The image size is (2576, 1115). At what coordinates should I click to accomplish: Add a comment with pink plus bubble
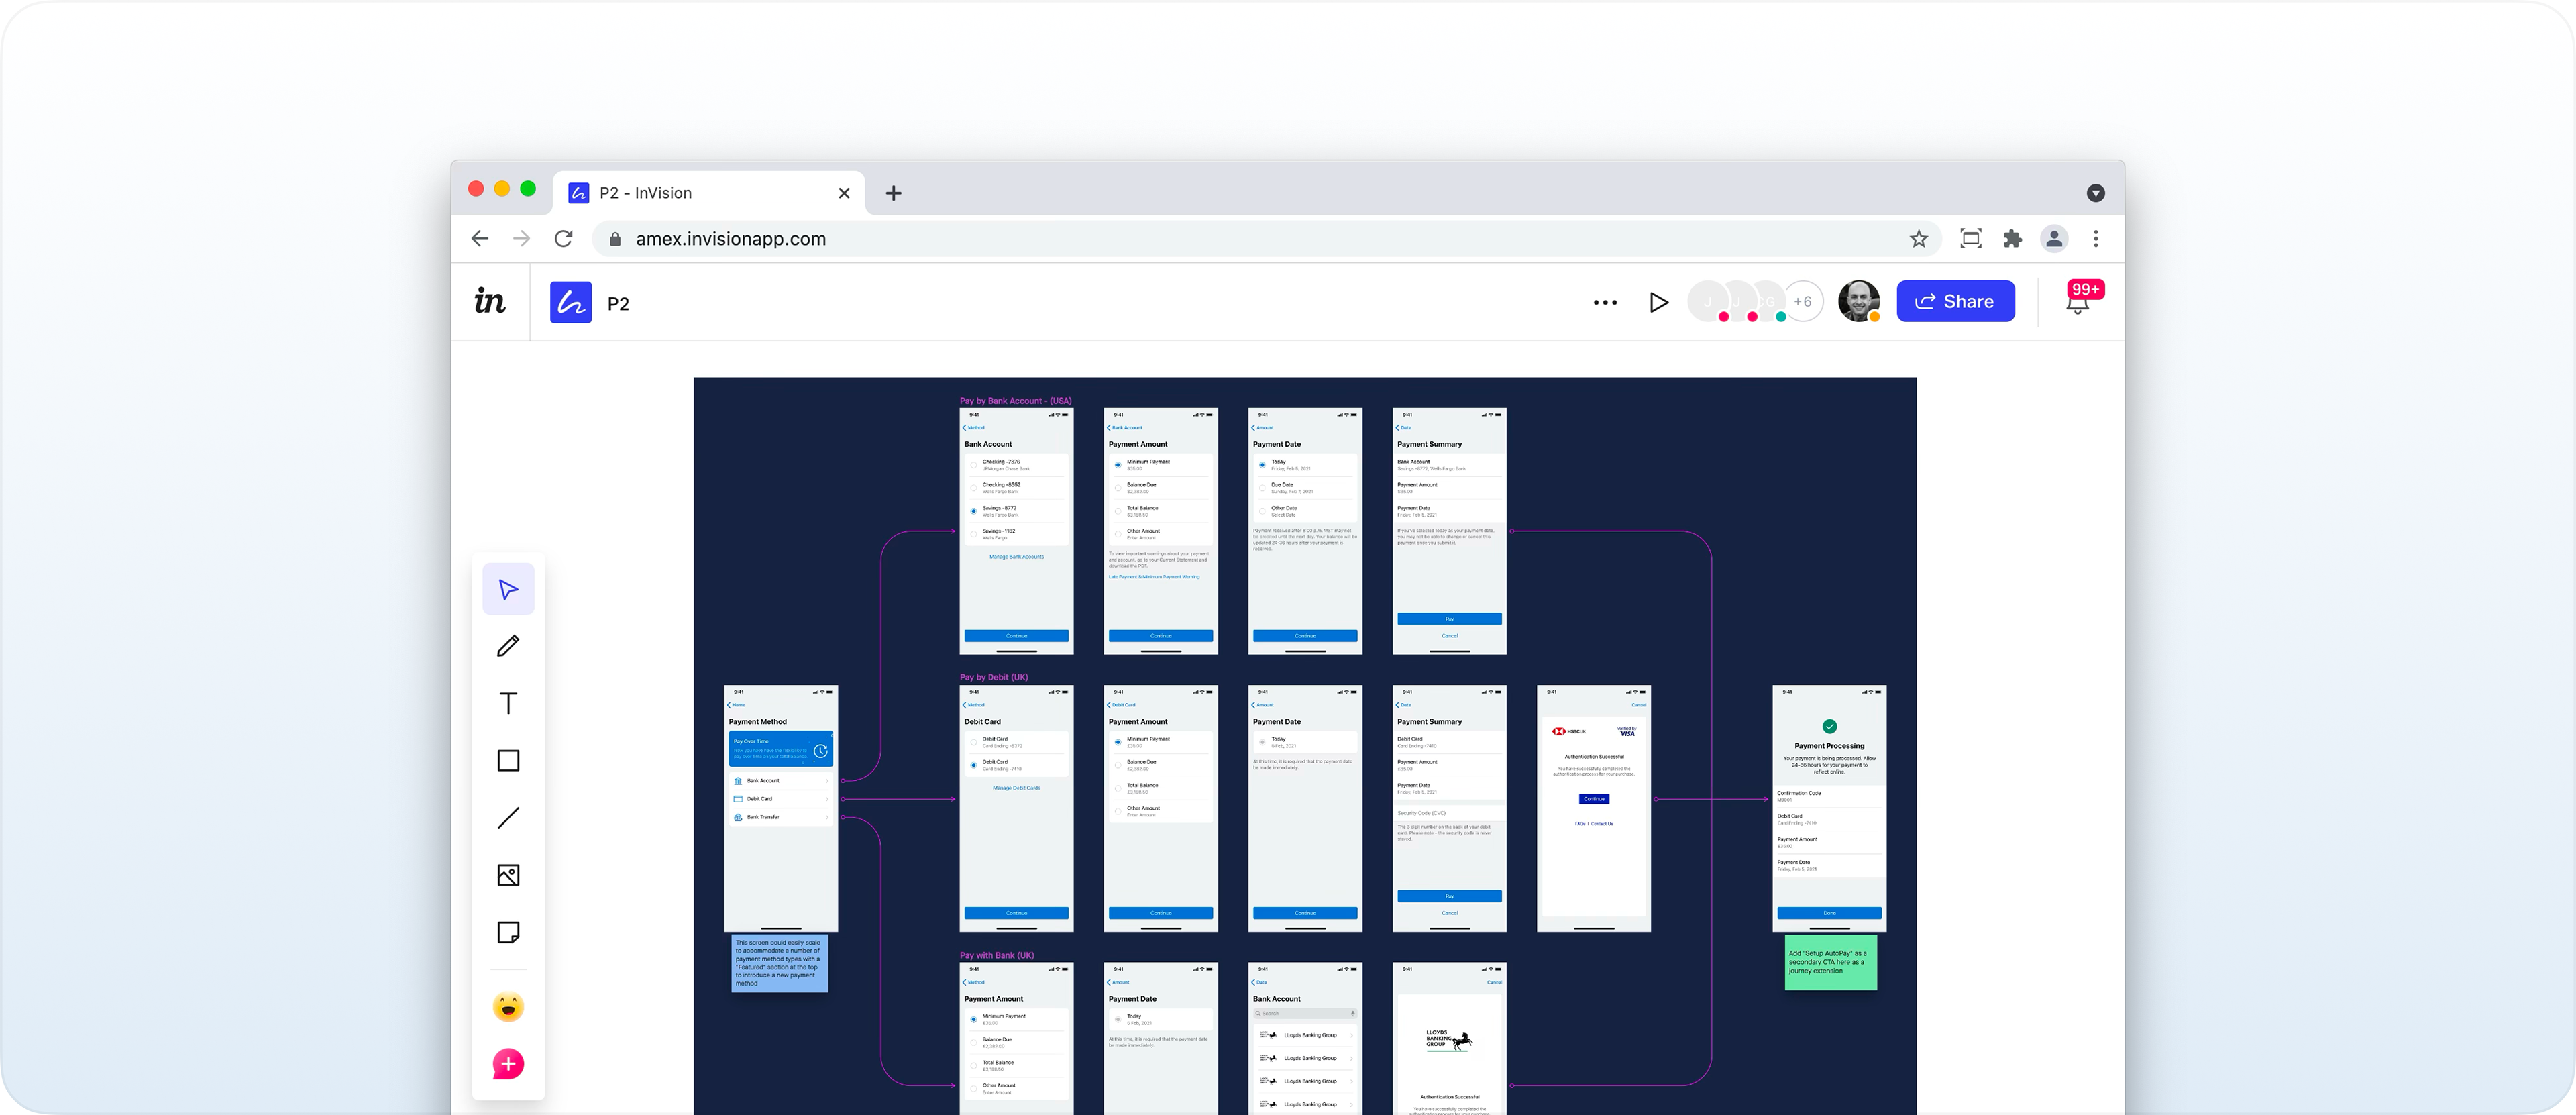508,1064
